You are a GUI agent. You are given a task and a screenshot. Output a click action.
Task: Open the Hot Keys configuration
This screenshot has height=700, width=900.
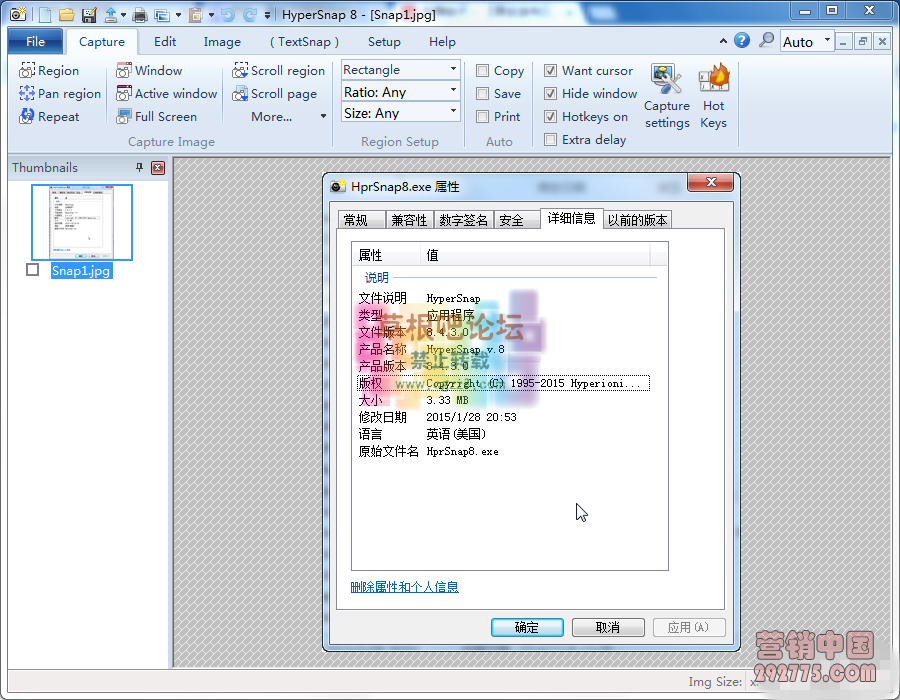(714, 96)
